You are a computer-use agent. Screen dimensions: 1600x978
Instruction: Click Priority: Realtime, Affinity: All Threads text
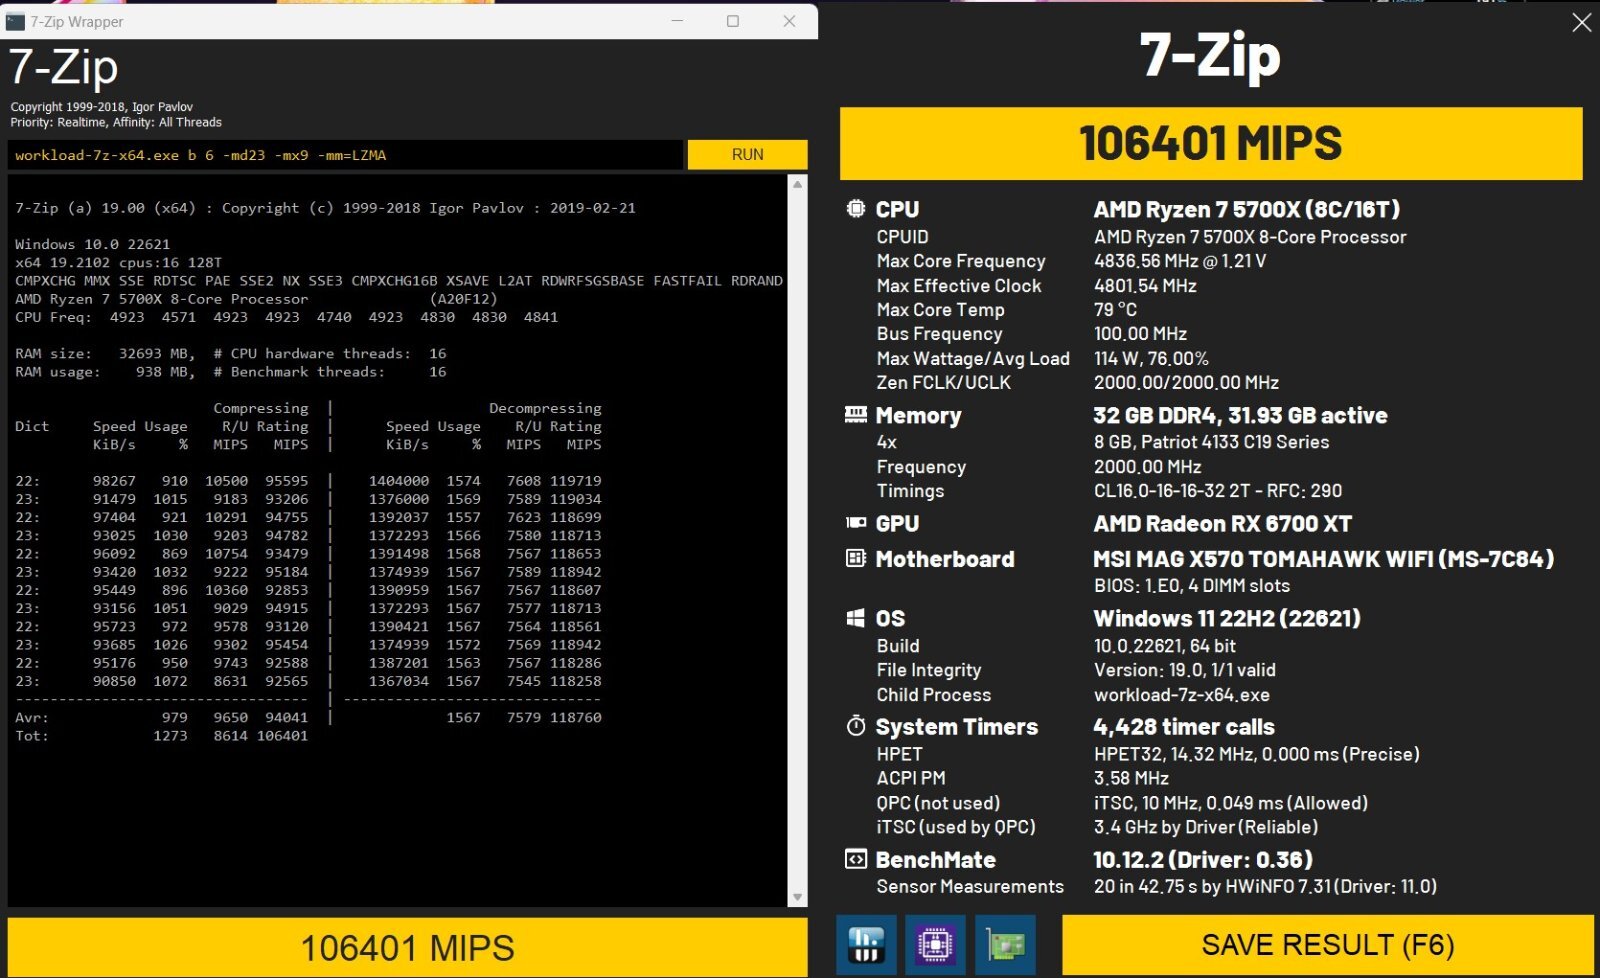coord(116,122)
